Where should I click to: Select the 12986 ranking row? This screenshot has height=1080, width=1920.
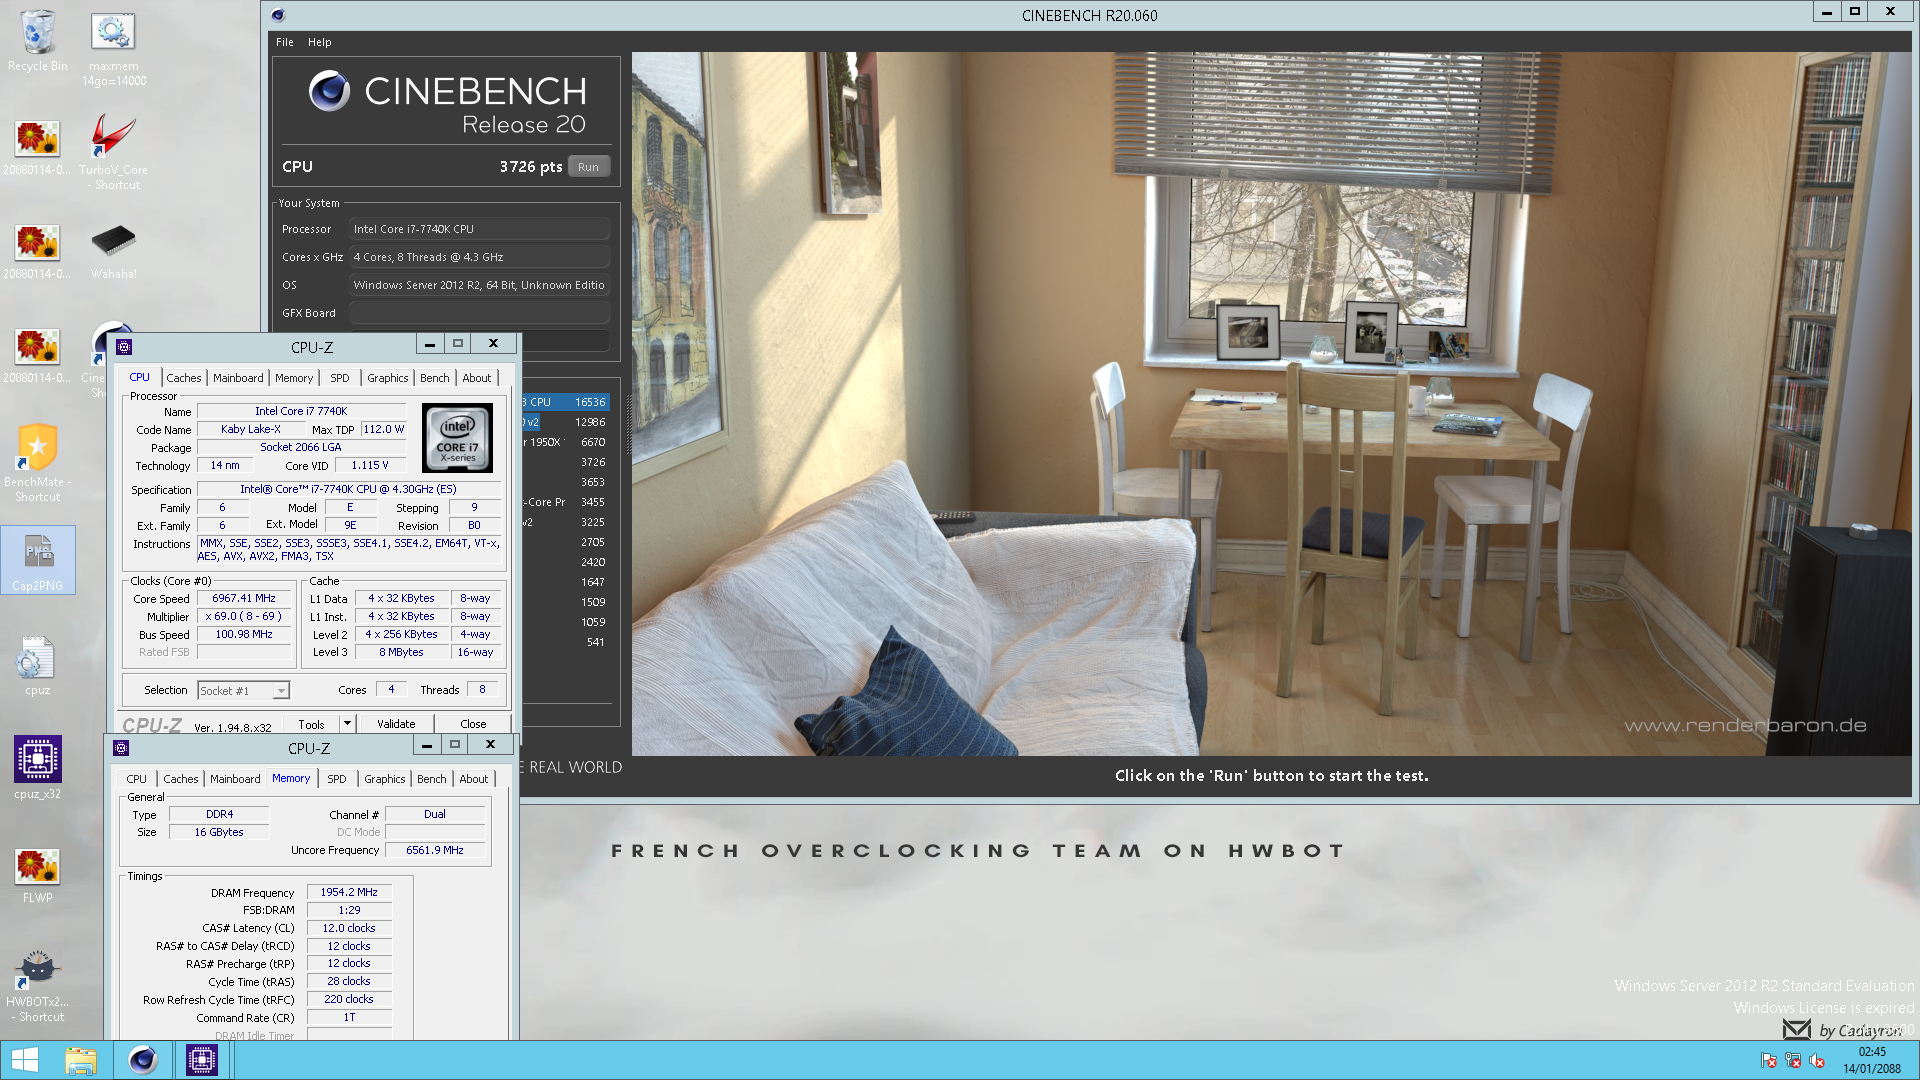point(565,422)
